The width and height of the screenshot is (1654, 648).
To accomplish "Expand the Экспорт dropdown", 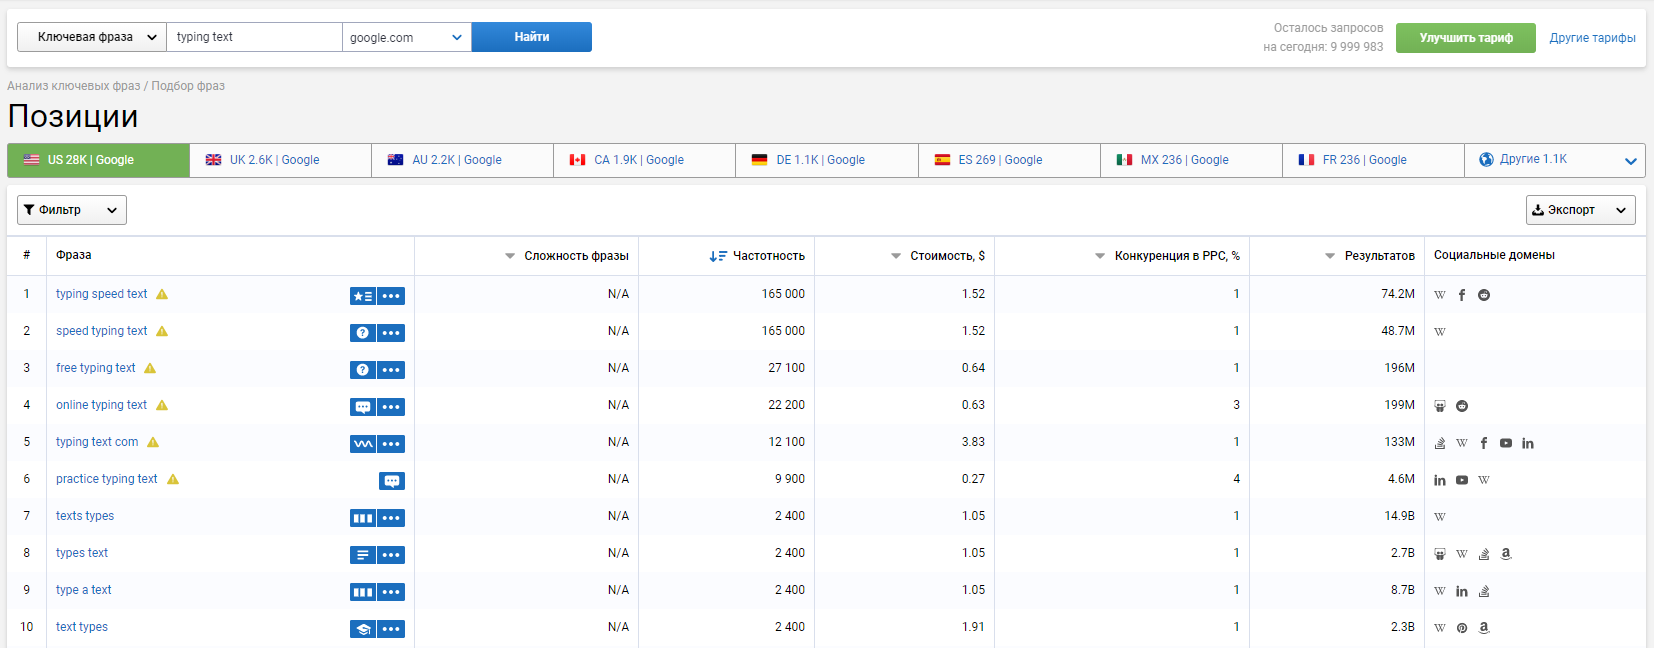I will [x=1580, y=210].
